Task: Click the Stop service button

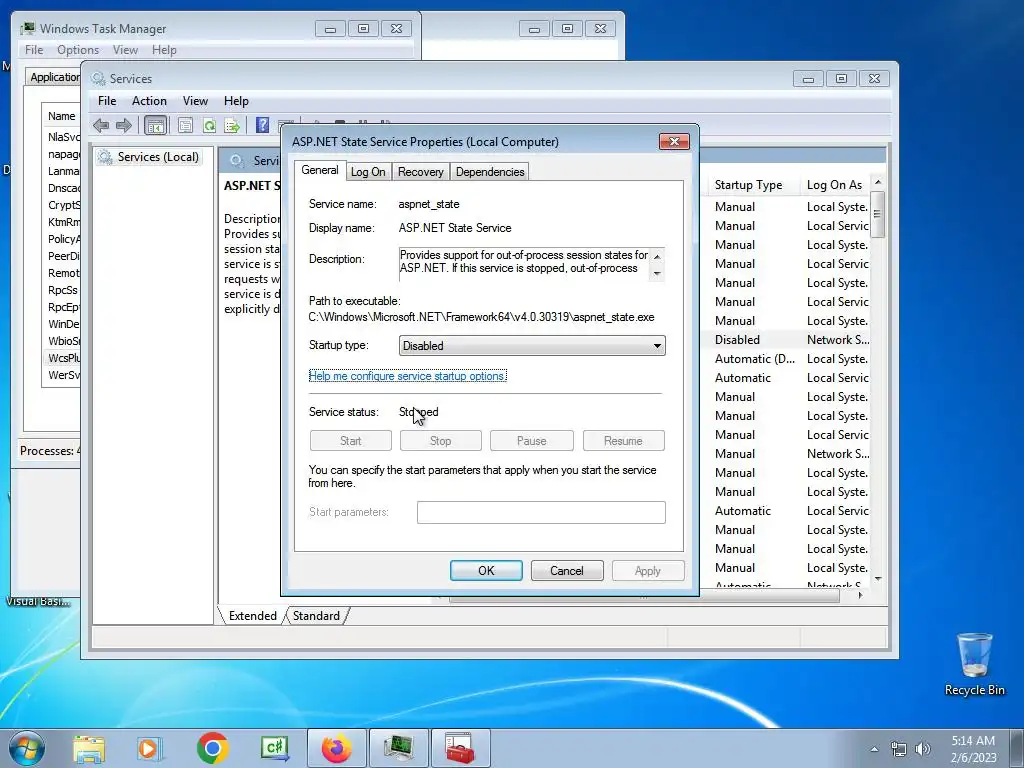Action: pyautogui.click(x=440, y=441)
